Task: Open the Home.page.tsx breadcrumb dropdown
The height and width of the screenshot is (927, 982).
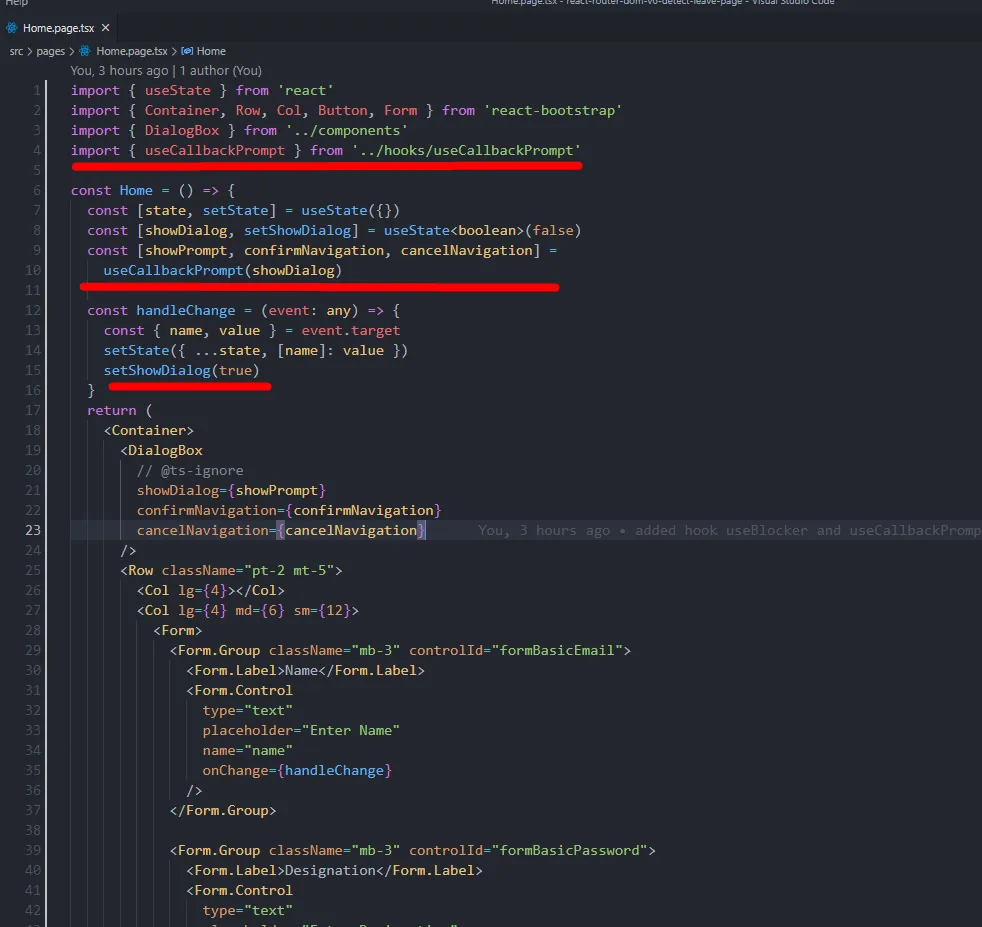Action: [x=132, y=51]
